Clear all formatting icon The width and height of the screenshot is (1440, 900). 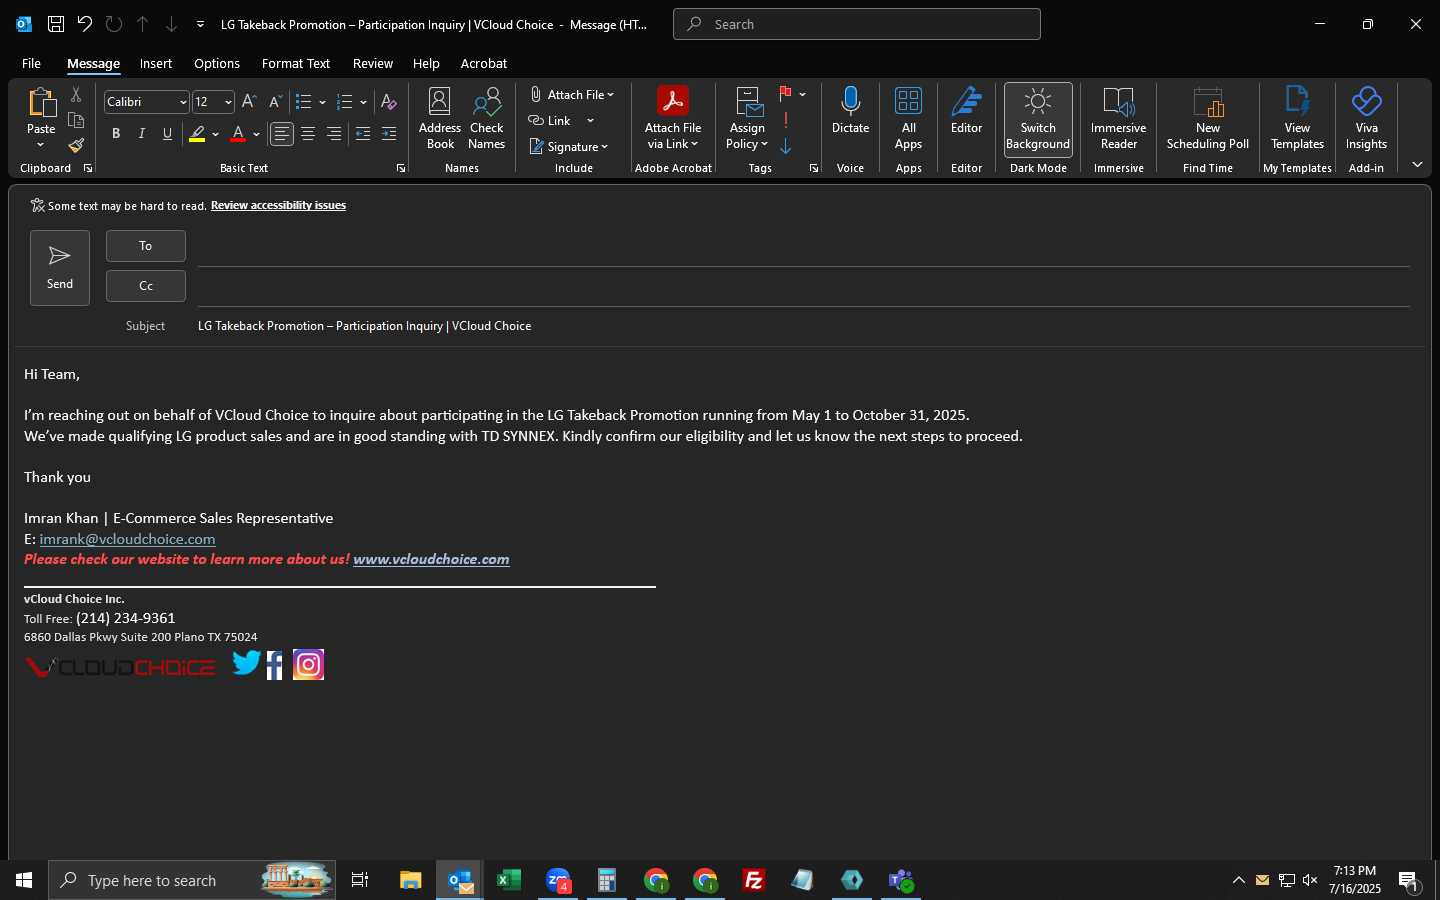(x=389, y=102)
